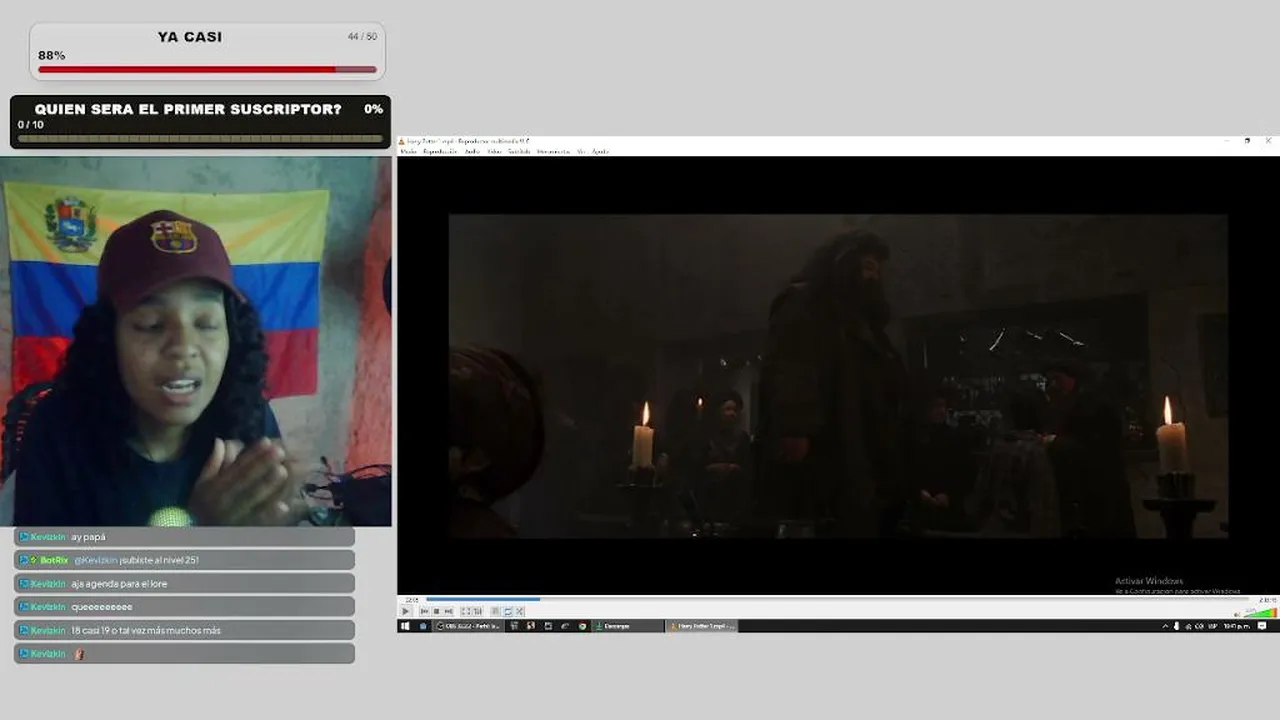Click 'QUIEN SERA EL PRIMER SUSCRIPTOR?' goal bar

(x=200, y=138)
